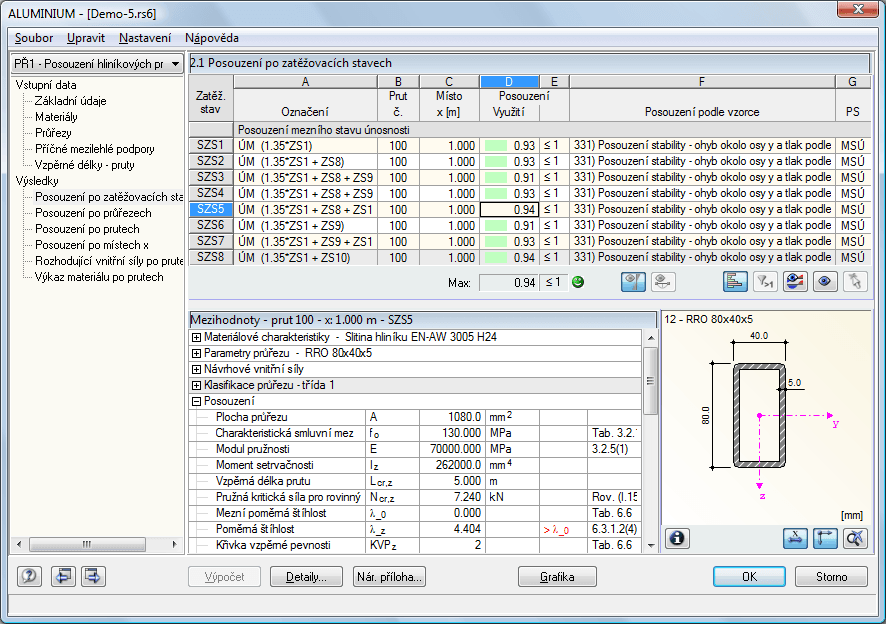Open the Soubor menu
Image resolution: width=886 pixels, height=624 pixels.
click(x=34, y=38)
